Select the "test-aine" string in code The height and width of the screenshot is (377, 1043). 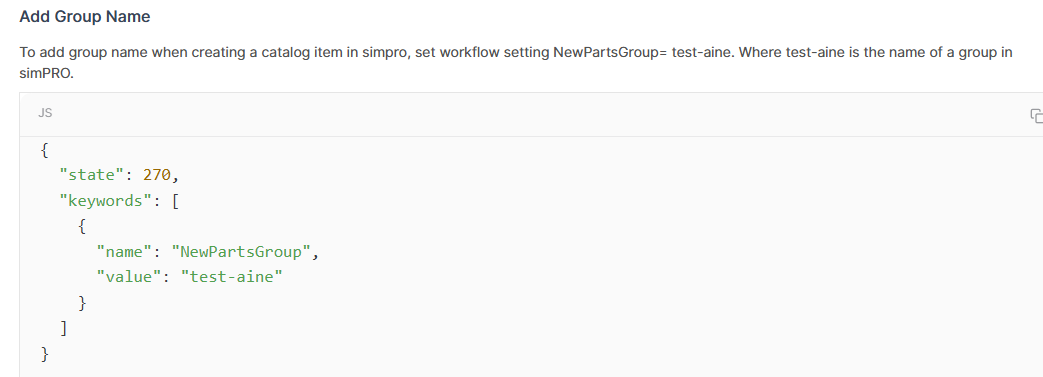click(x=232, y=277)
